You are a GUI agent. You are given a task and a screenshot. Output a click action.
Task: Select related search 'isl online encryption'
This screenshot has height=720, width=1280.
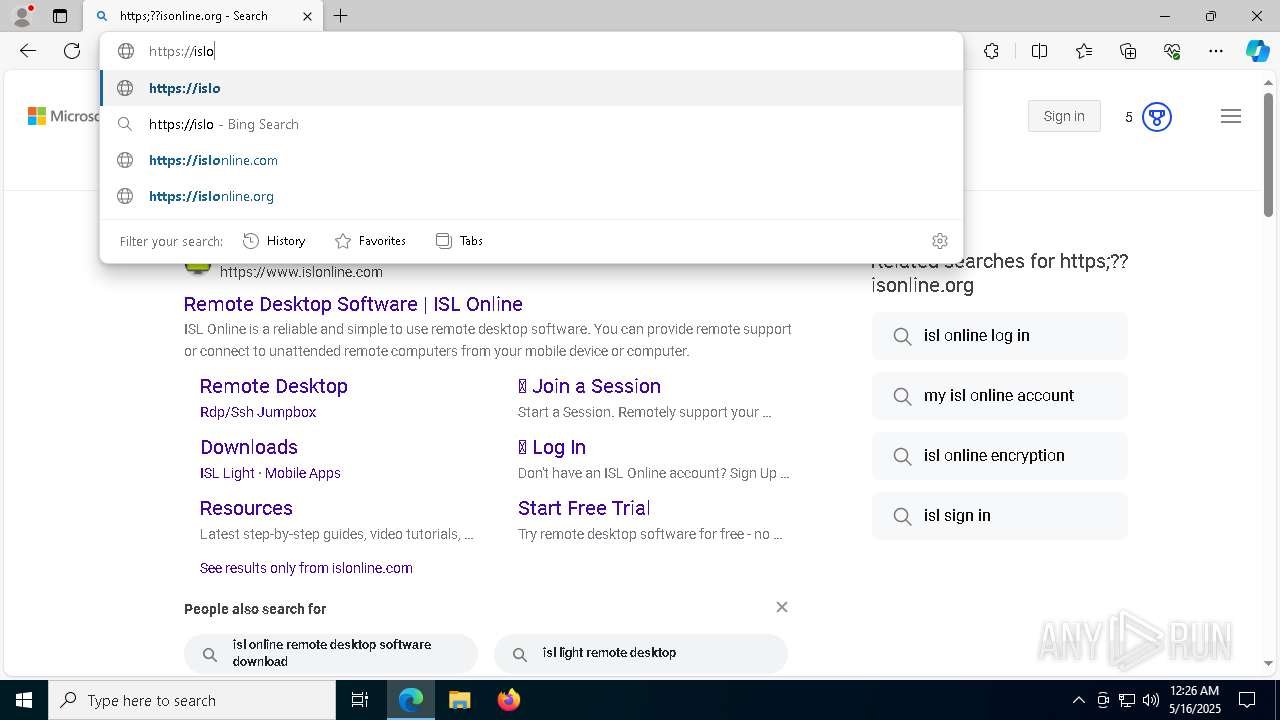point(1000,456)
